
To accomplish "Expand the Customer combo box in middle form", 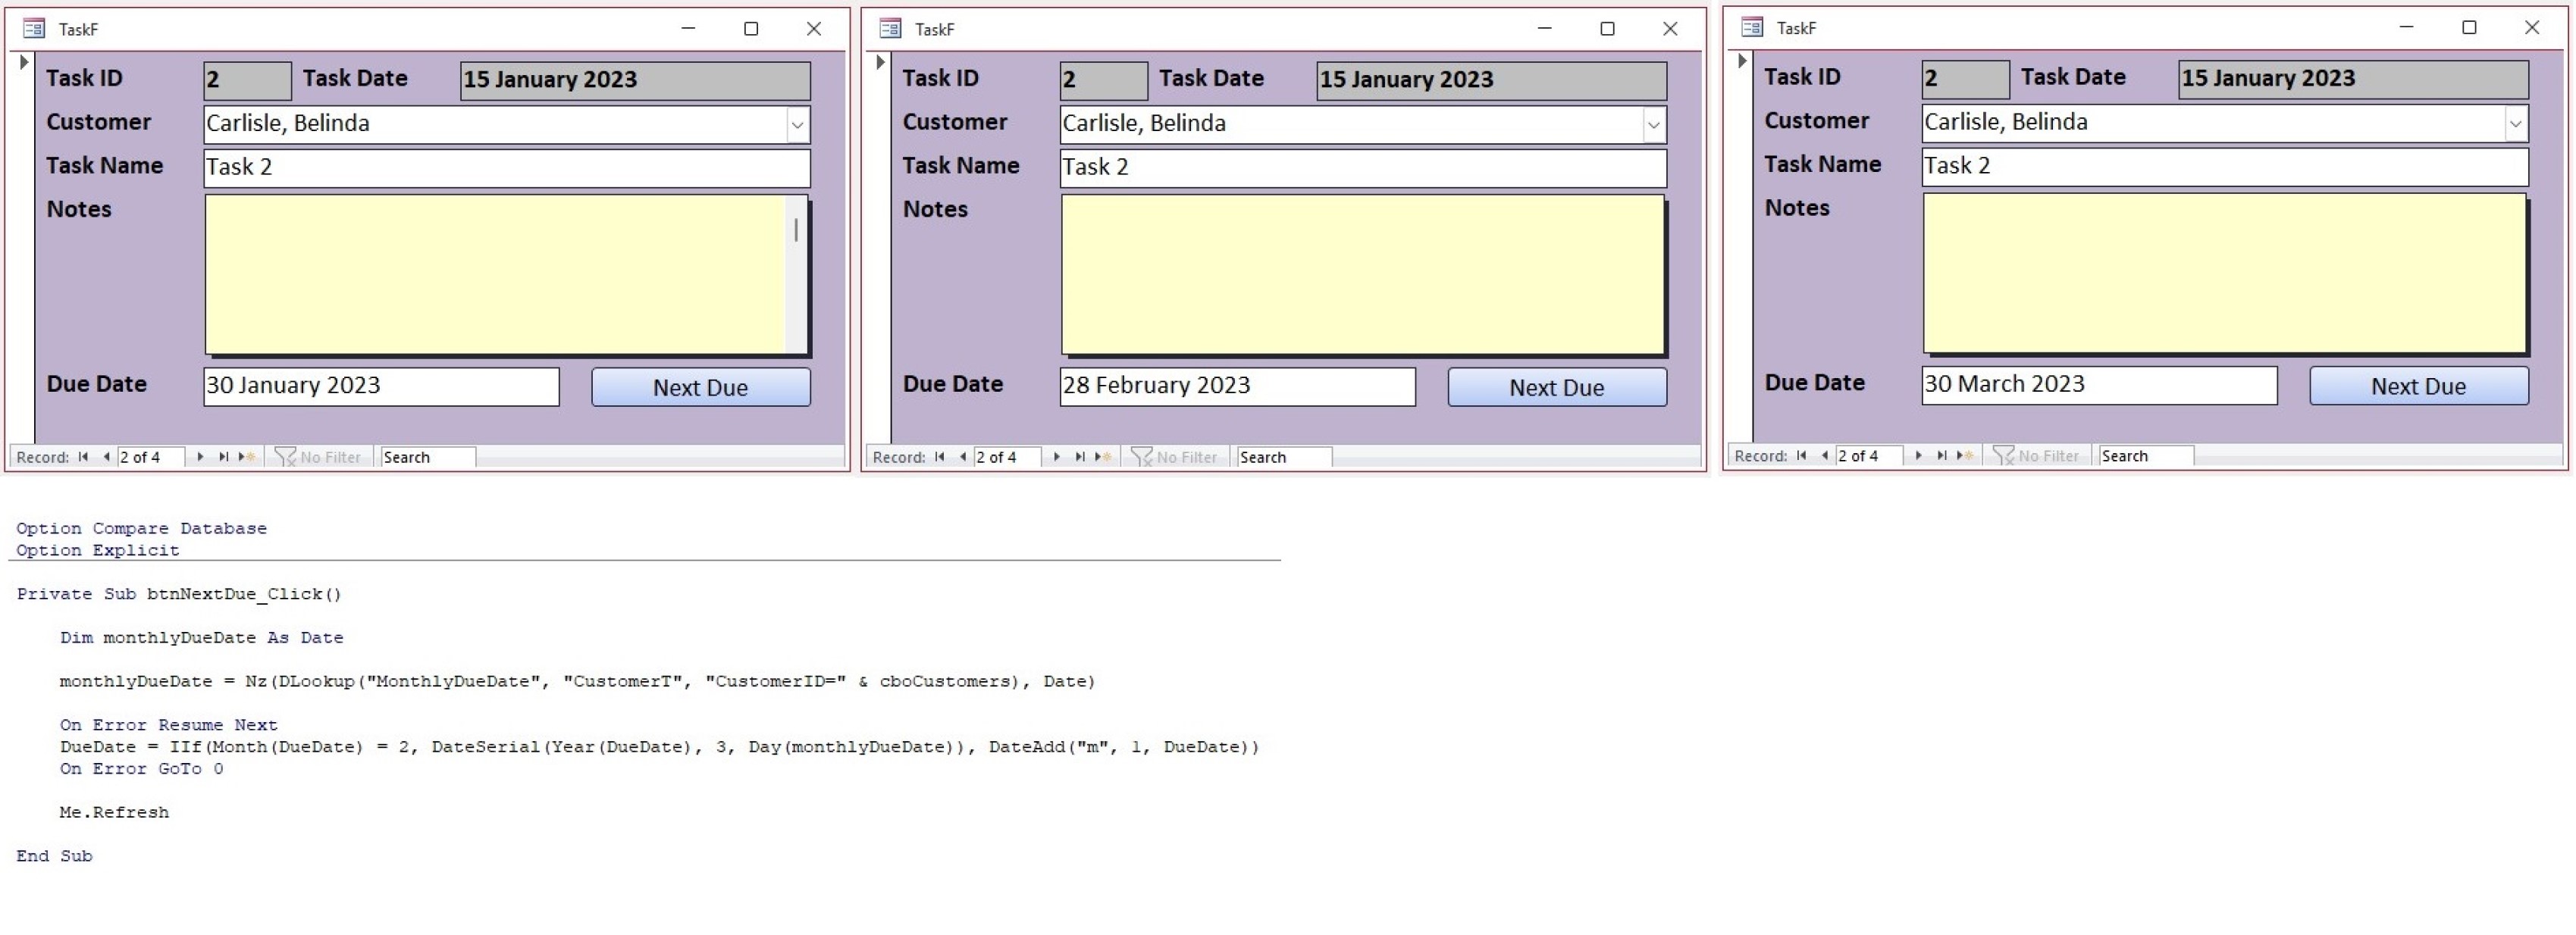I will (x=1655, y=125).
